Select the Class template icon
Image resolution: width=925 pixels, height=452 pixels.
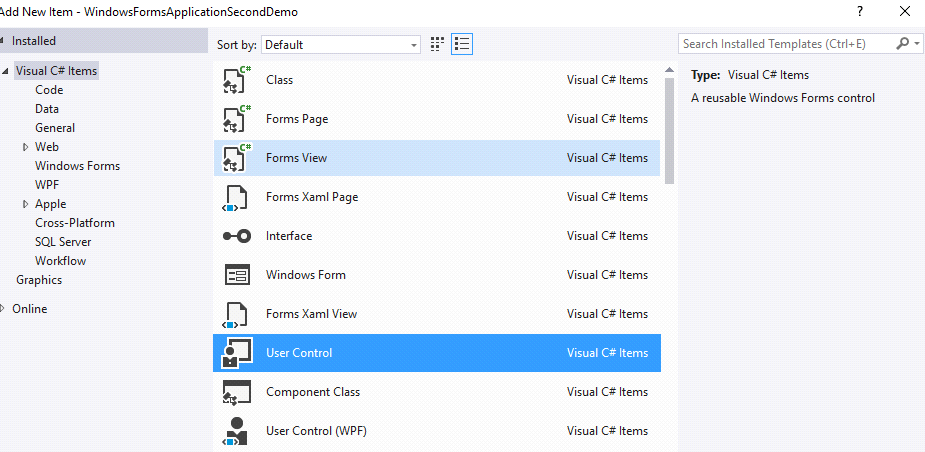(x=237, y=80)
